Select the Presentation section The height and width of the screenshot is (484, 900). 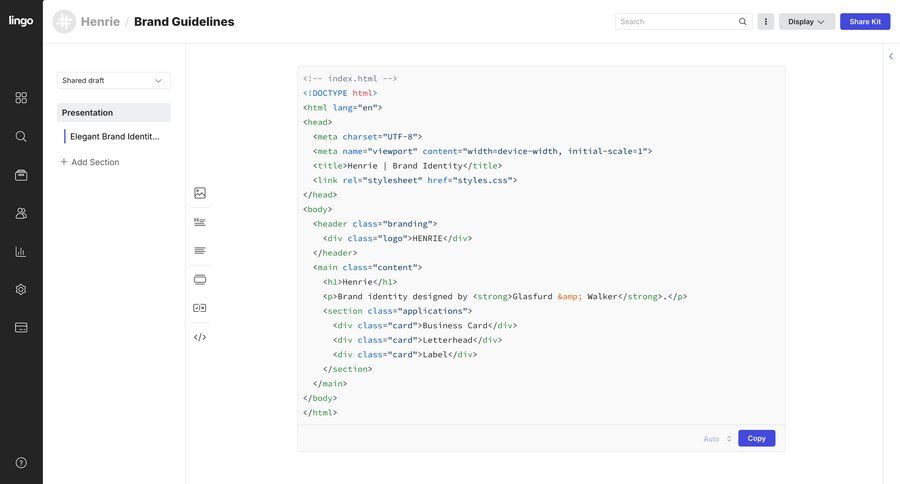pyautogui.click(x=114, y=113)
